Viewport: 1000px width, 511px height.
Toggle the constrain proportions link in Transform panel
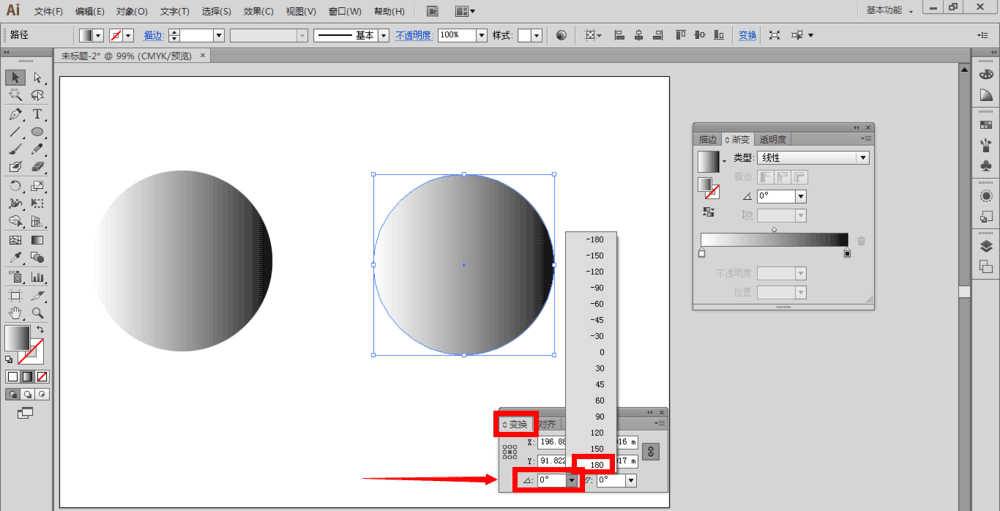(x=650, y=452)
